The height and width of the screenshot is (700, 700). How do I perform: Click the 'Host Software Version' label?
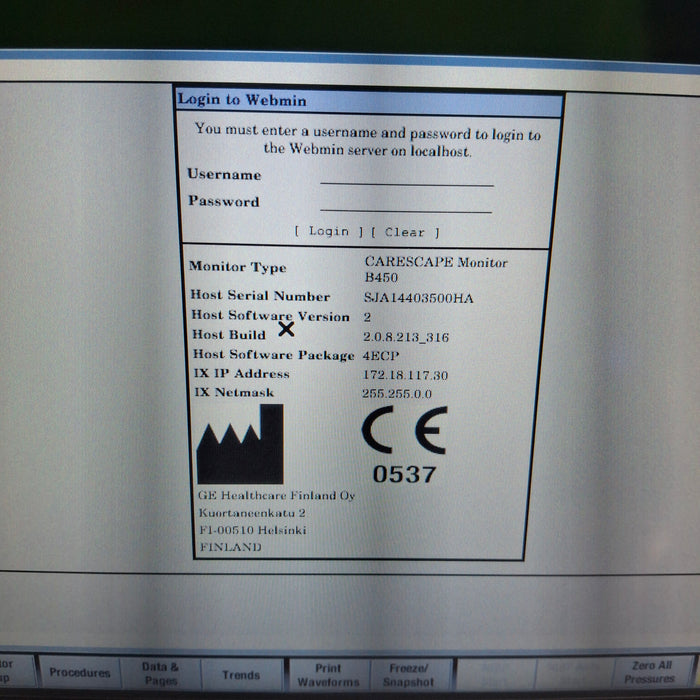pyautogui.click(x=271, y=316)
